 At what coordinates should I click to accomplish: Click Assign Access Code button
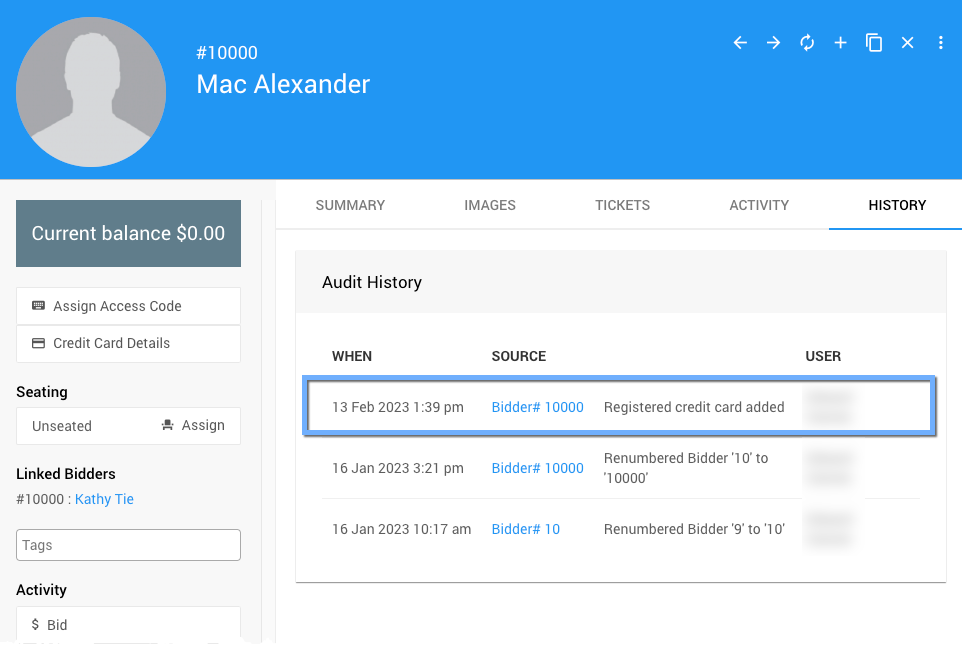[x=128, y=306]
